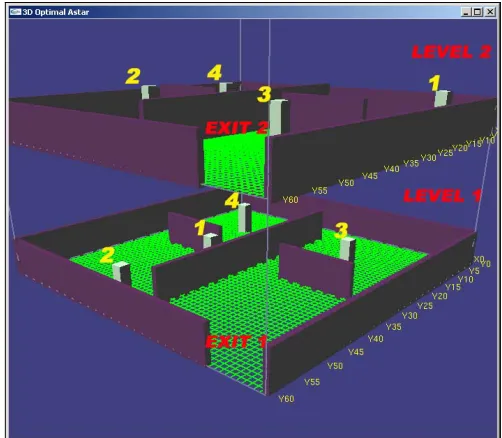502x438 pixels.
Task: Click yellow number 1 on Level 1
Action: pyautogui.click(x=200, y=228)
